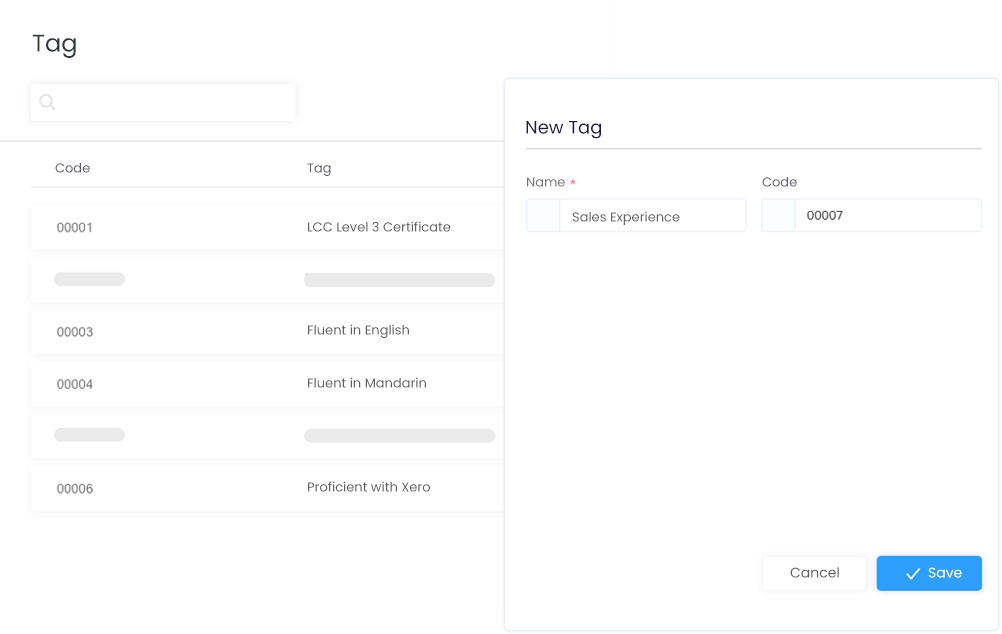Save the new tag

[x=929, y=573]
